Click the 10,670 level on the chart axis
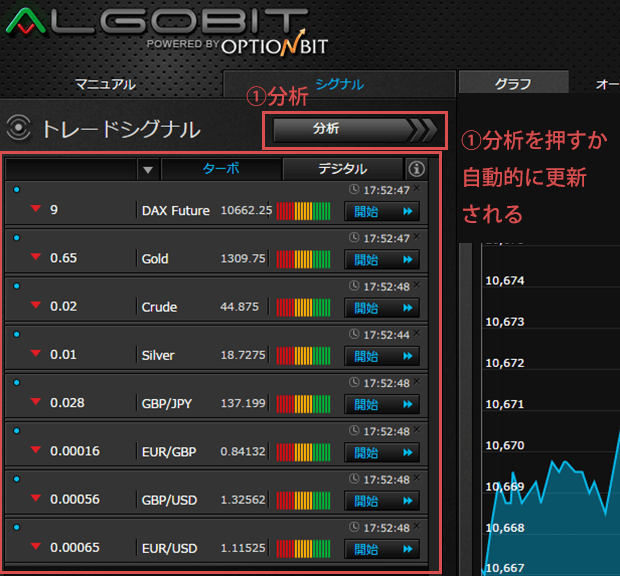Image resolution: width=620 pixels, height=576 pixels. point(505,446)
